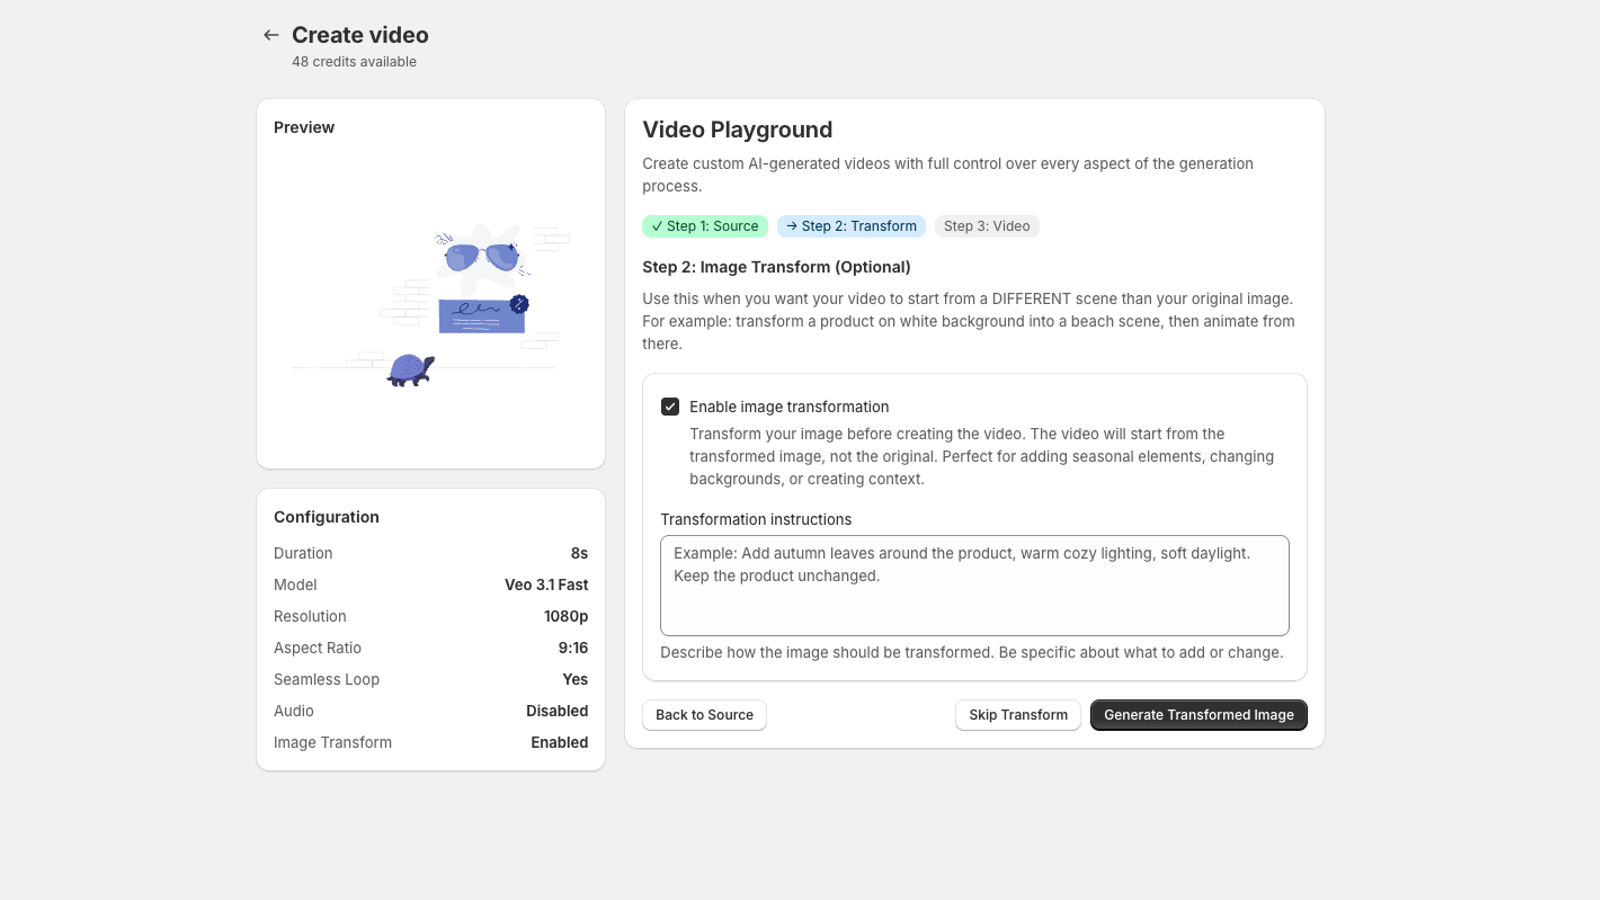The height and width of the screenshot is (900, 1600).
Task: Jump to the Step 3: Video step
Action: [986, 227]
